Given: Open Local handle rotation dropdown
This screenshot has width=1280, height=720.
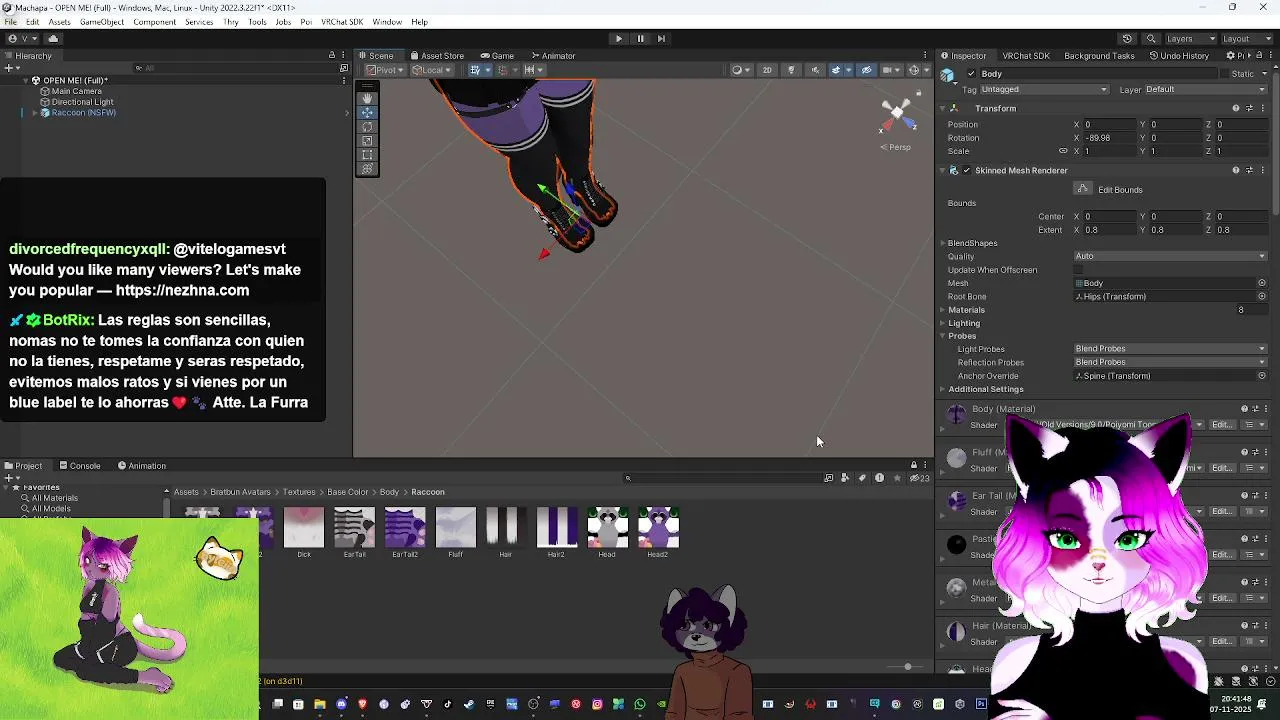Looking at the screenshot, I should point(432,70).
